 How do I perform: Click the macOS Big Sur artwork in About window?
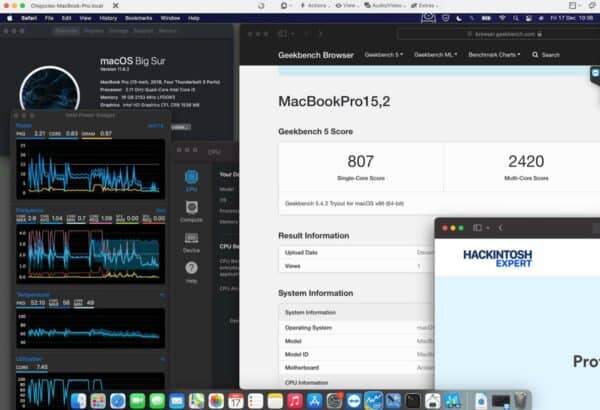50,90
